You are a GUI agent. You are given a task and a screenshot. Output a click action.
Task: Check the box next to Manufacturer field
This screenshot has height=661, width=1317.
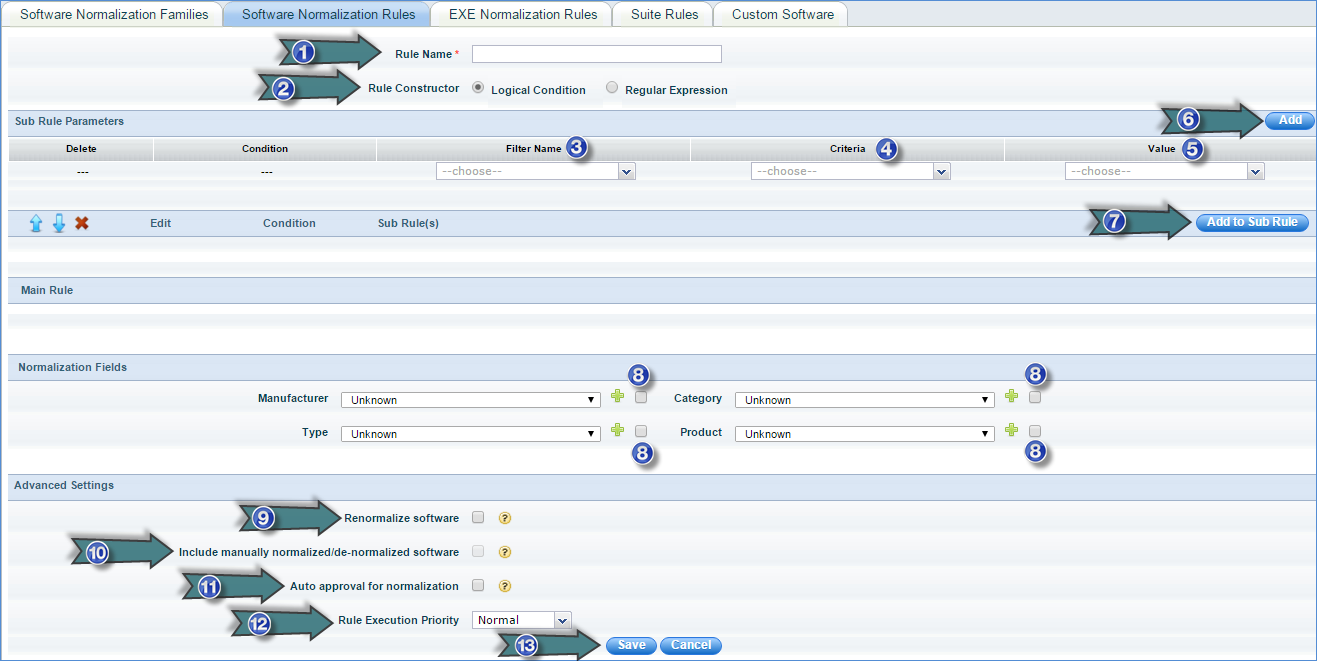click(x=641, y=397)
